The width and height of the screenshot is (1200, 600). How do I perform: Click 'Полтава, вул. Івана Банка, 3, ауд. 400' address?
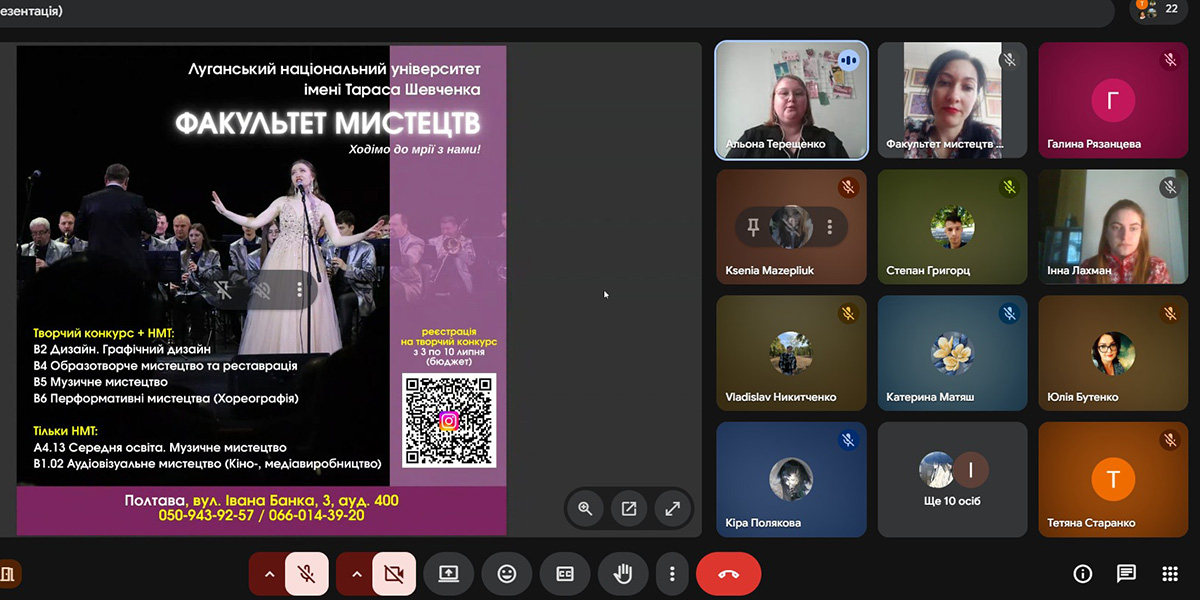pos(261,500)
